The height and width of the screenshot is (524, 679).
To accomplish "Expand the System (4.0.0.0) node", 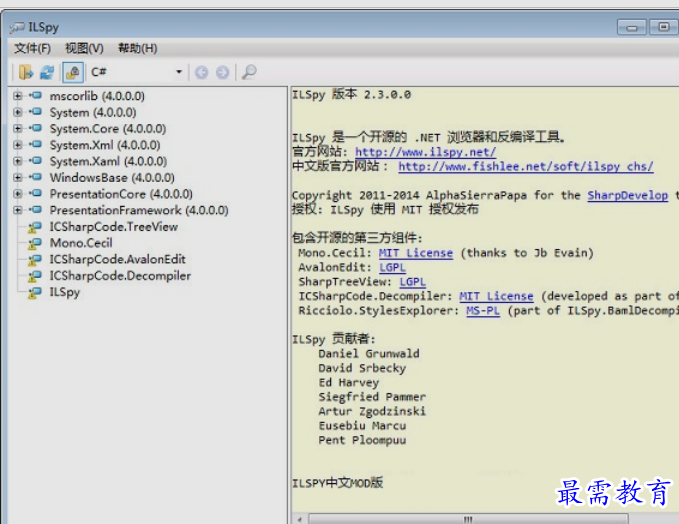I will 17,112.
